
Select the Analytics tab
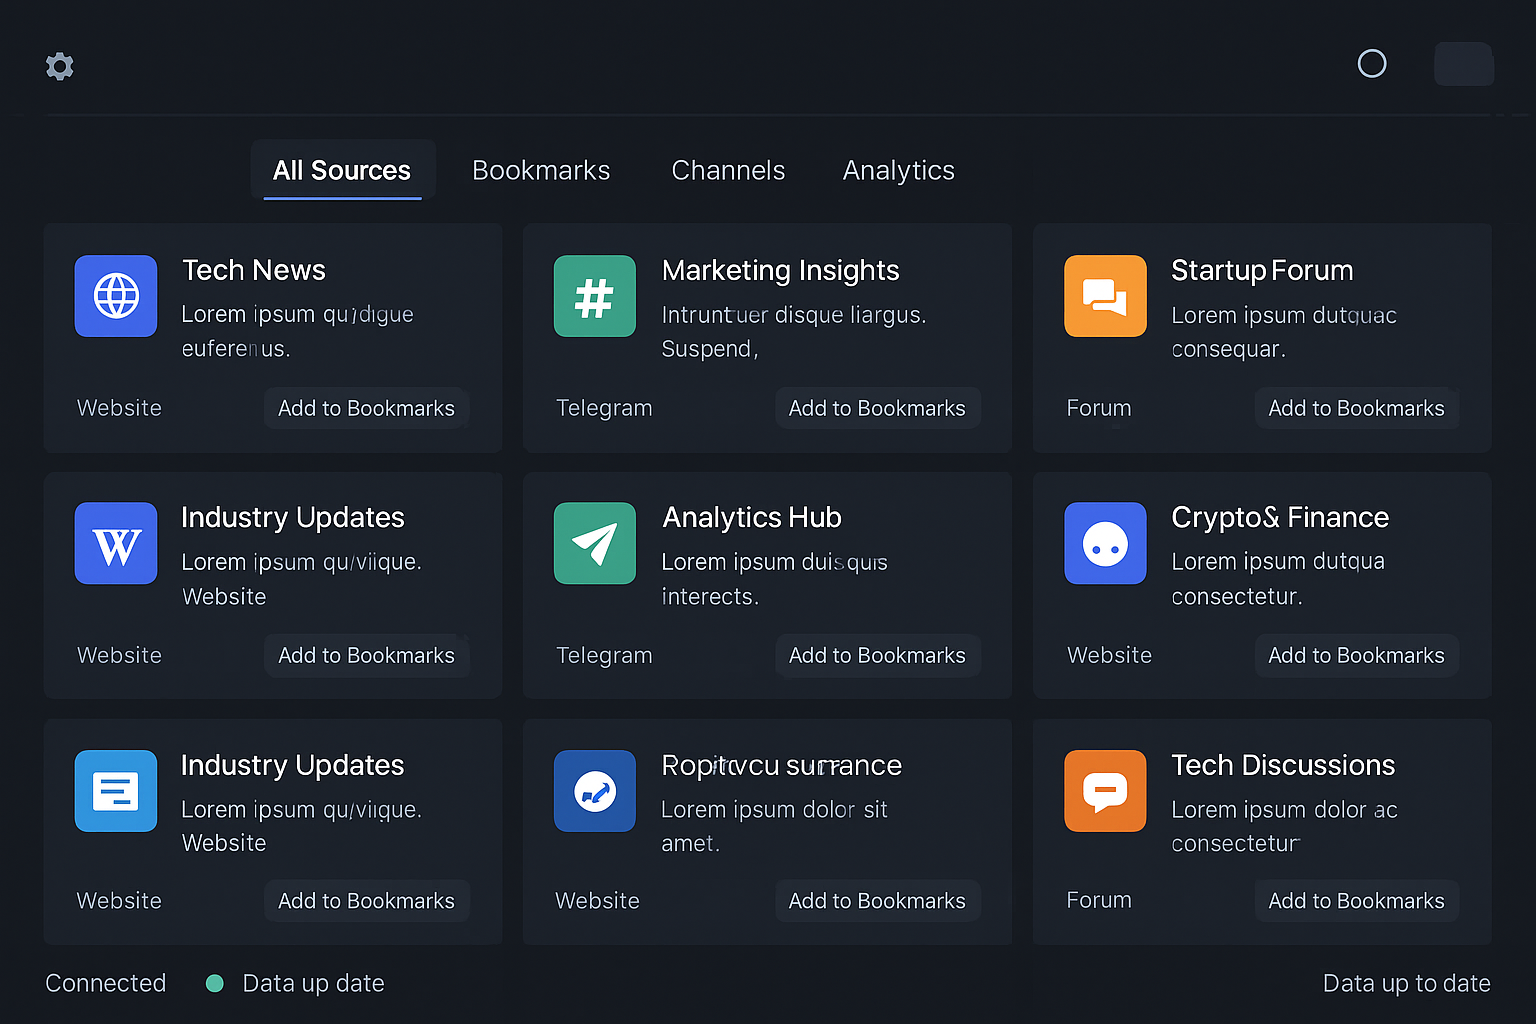[x=898, y=170]
